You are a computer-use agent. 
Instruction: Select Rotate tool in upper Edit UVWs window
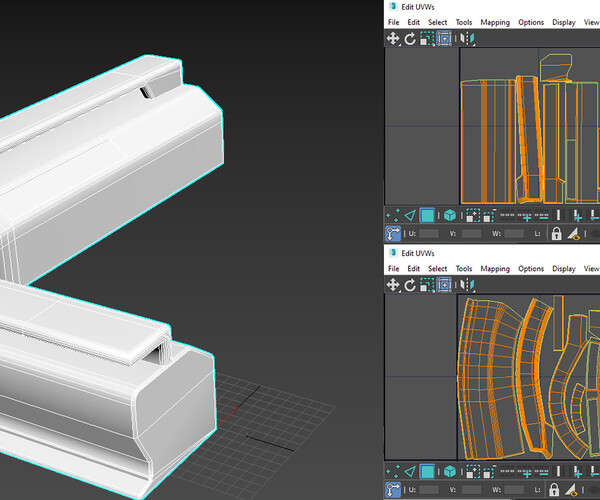point(410,38)
